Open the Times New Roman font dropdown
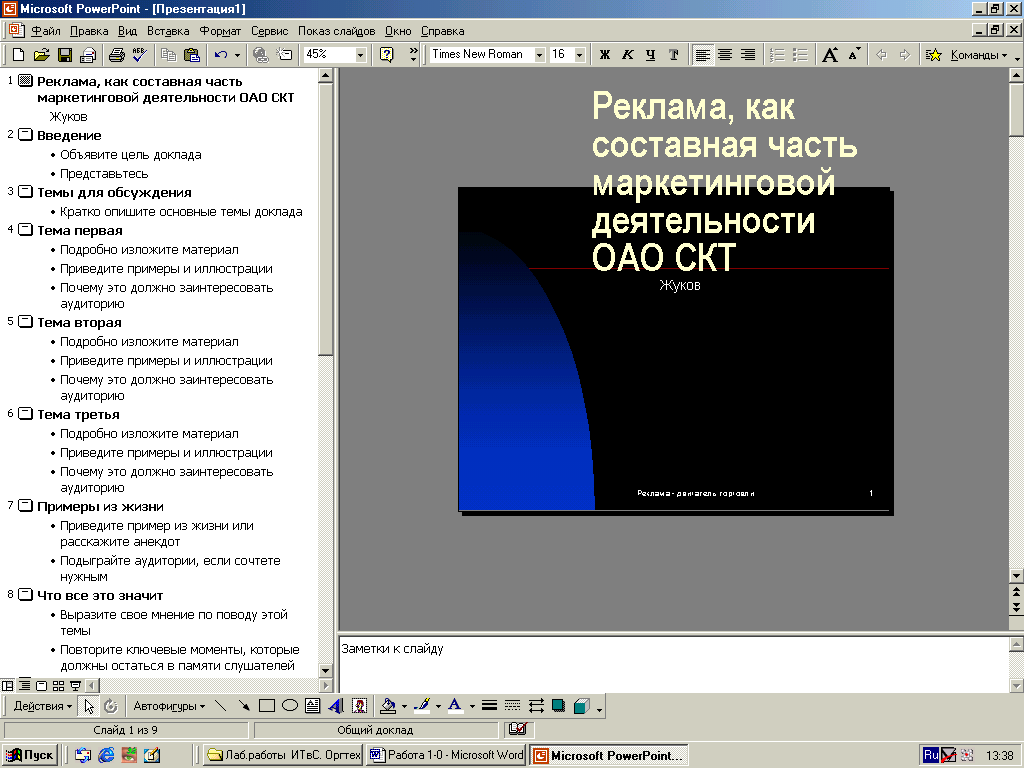The image size is (1024, 768). (x=539, y=55)
